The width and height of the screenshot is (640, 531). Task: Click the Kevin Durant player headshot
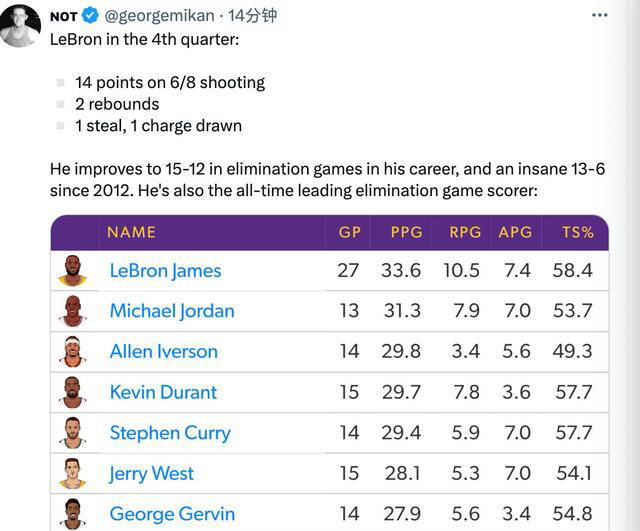point(73,392)
